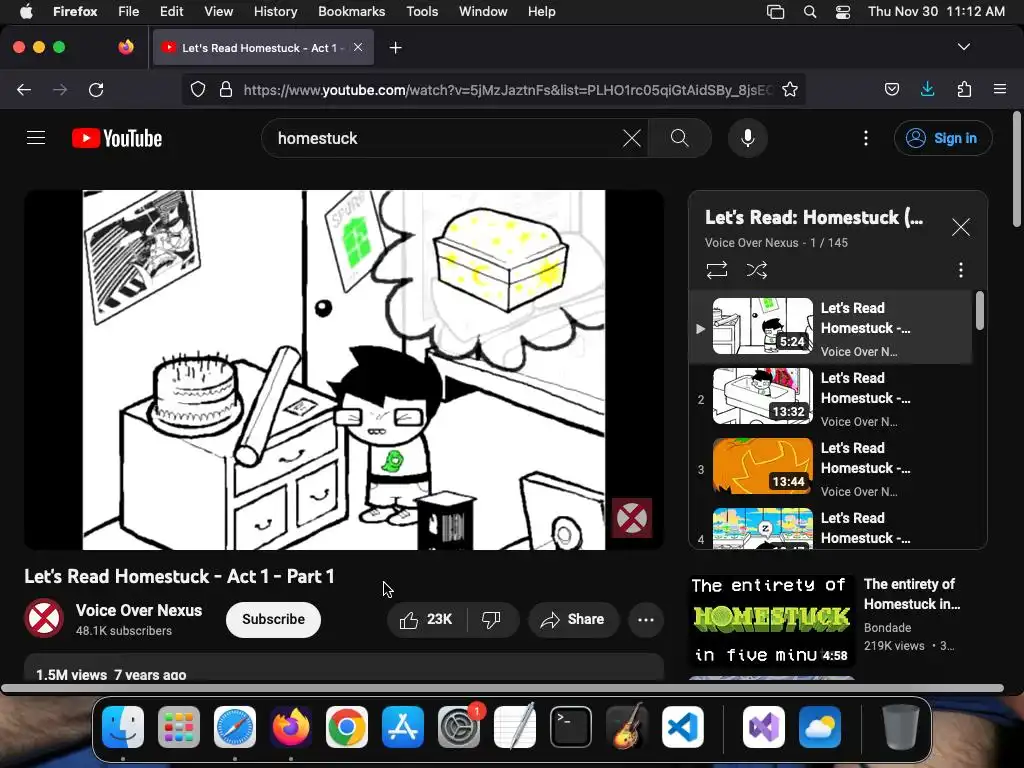The height and width of the screenshot is (768, 1024).
Task: Reload the current page
Action: [96, 89]
